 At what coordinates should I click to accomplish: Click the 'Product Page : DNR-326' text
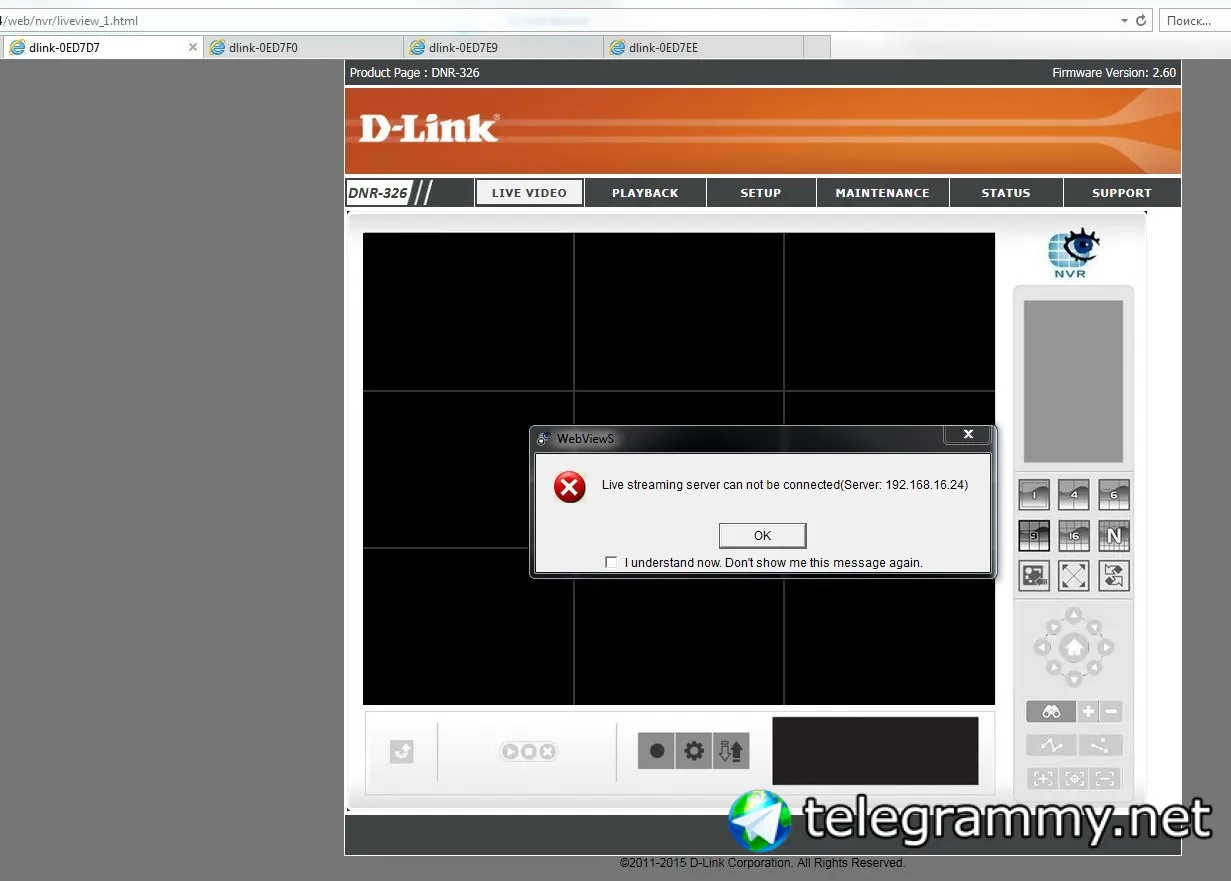pos(414,73)
